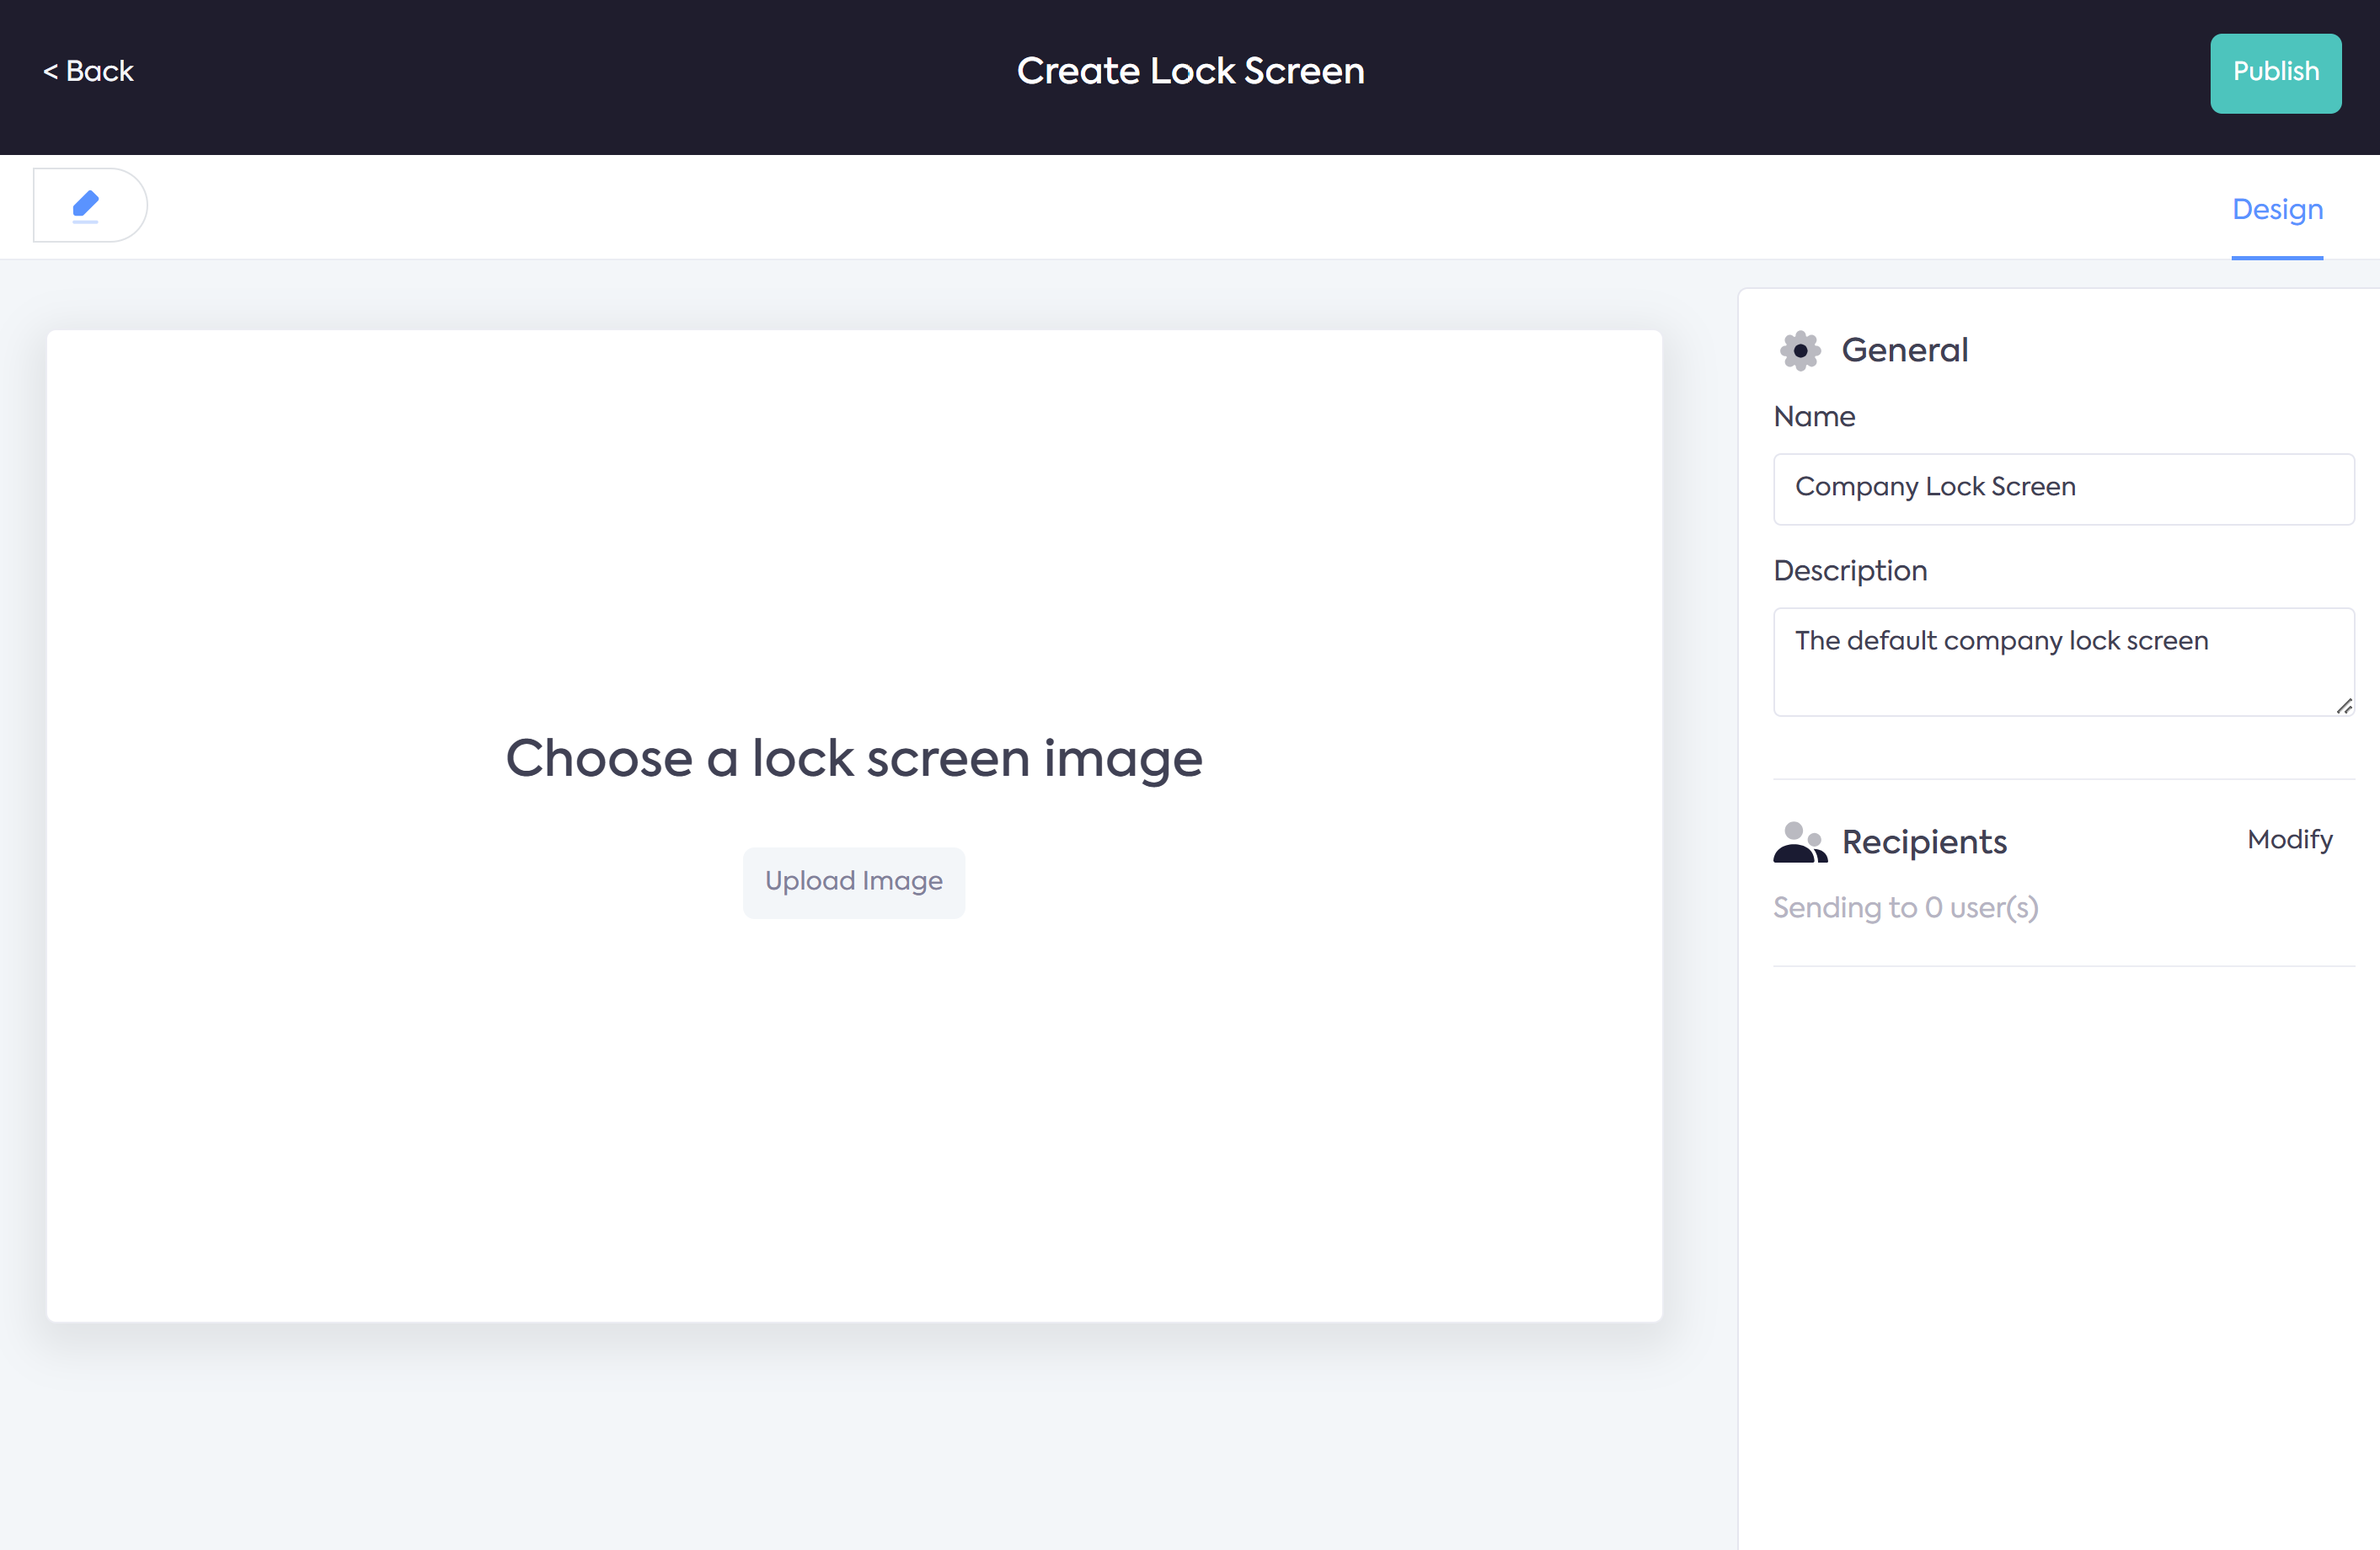The image size is (2380, 1550).
Task: Go back using the Back link
Action: click(x=88, y=72)
